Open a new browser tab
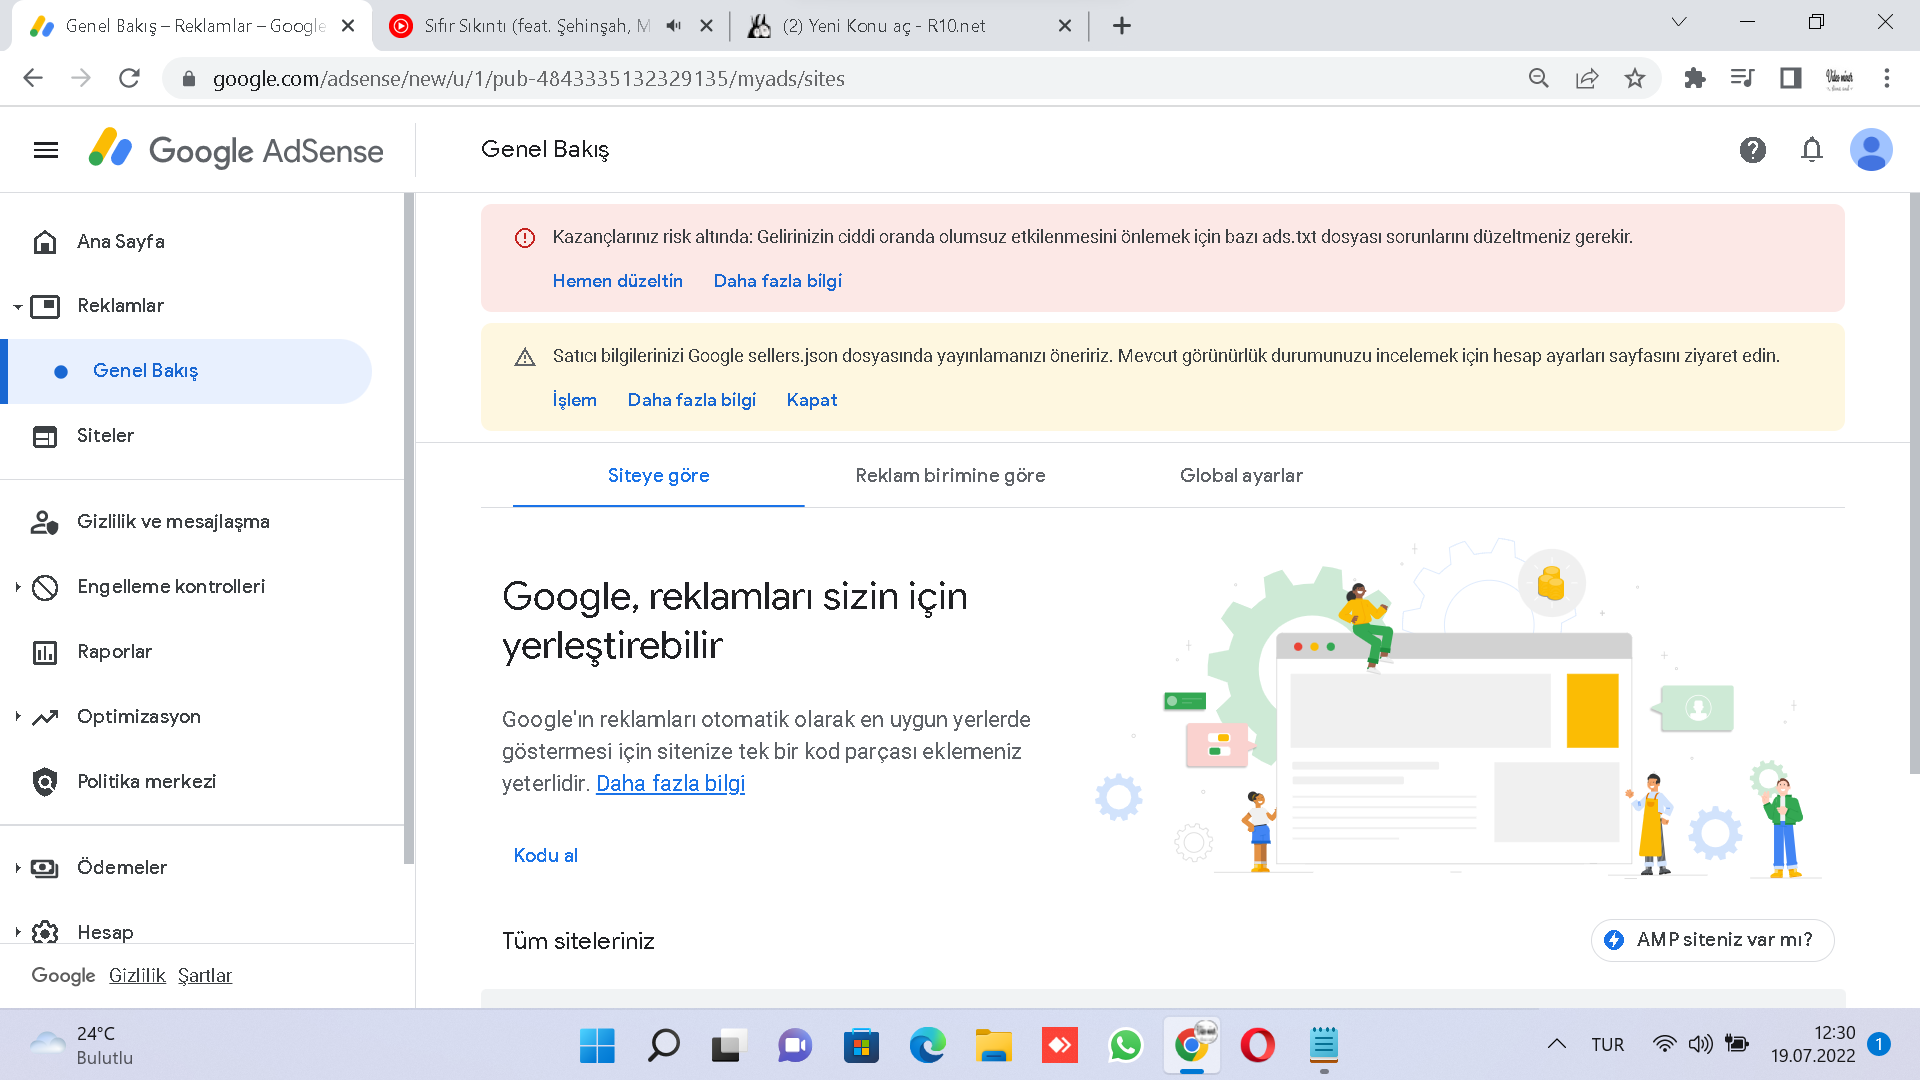Image resolution: width=1920 pixels, height=1080 pixels. point(1121,26)
